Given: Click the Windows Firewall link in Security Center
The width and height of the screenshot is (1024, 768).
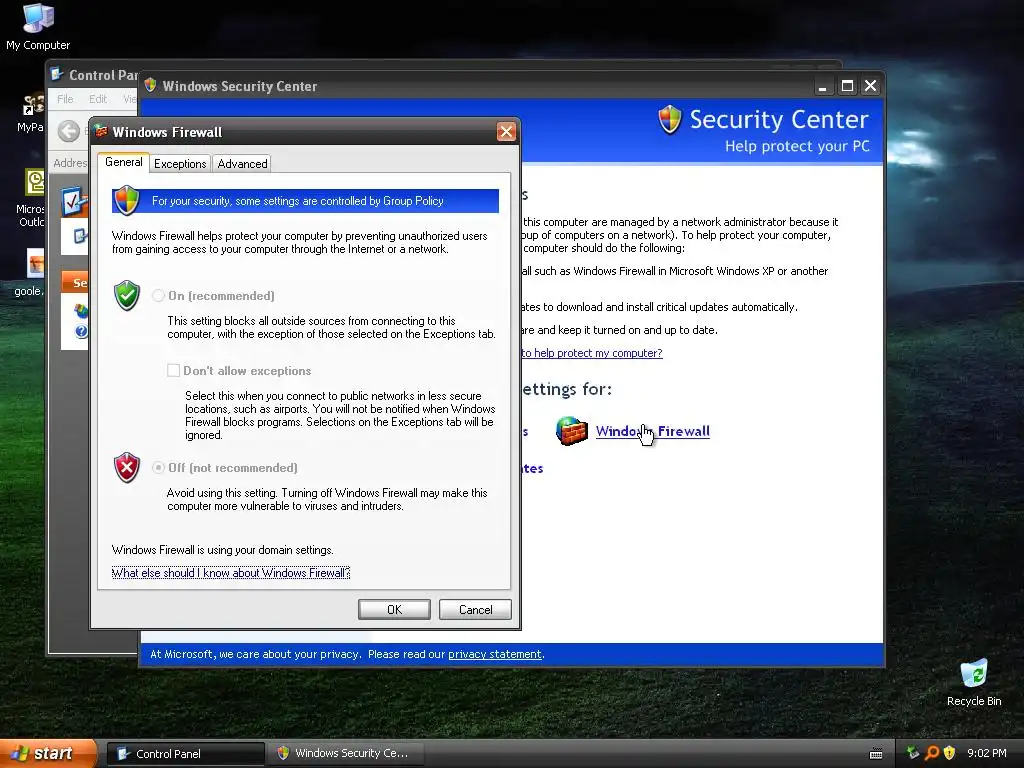Looking at the screenshot, I should [x=652, y=431].
